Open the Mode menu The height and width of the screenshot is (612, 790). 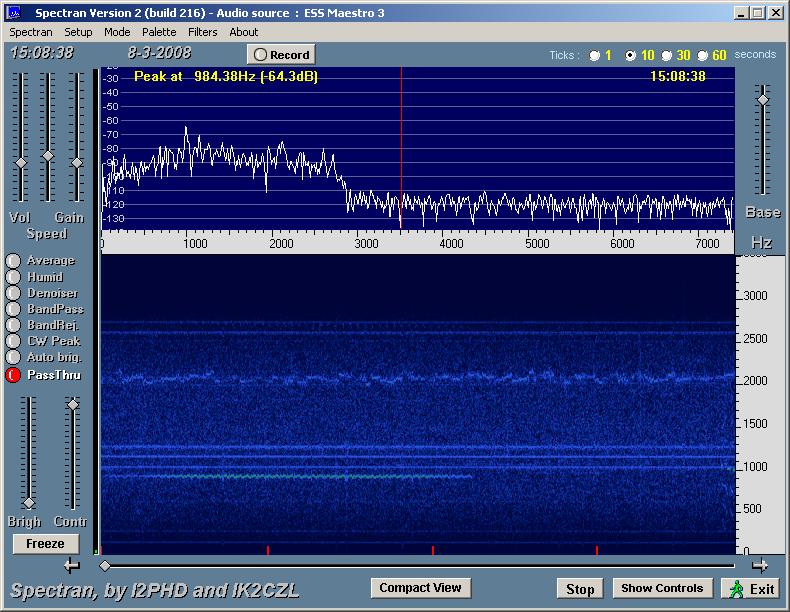click(117, 32)
